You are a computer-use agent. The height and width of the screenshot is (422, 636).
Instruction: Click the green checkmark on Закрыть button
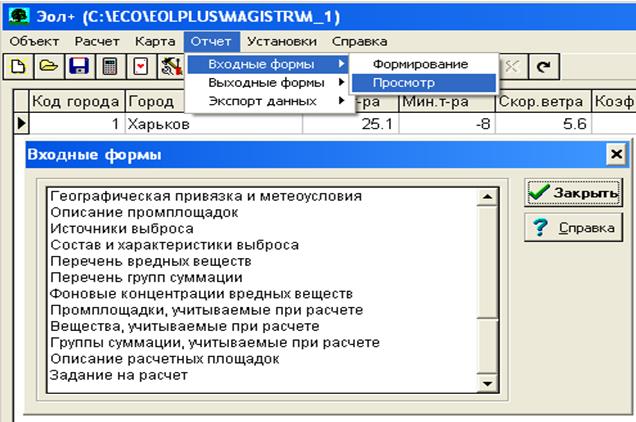click(540, 193)
